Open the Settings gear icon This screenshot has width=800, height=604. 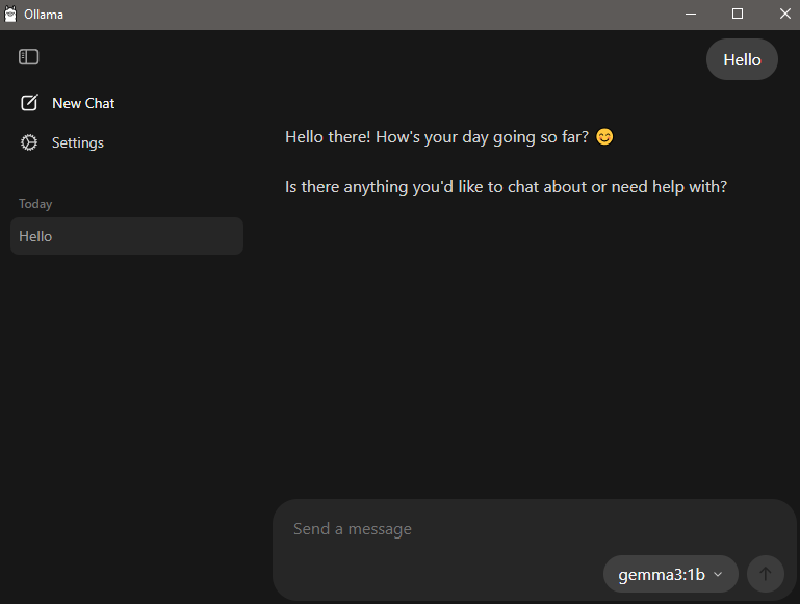(29, 142)
